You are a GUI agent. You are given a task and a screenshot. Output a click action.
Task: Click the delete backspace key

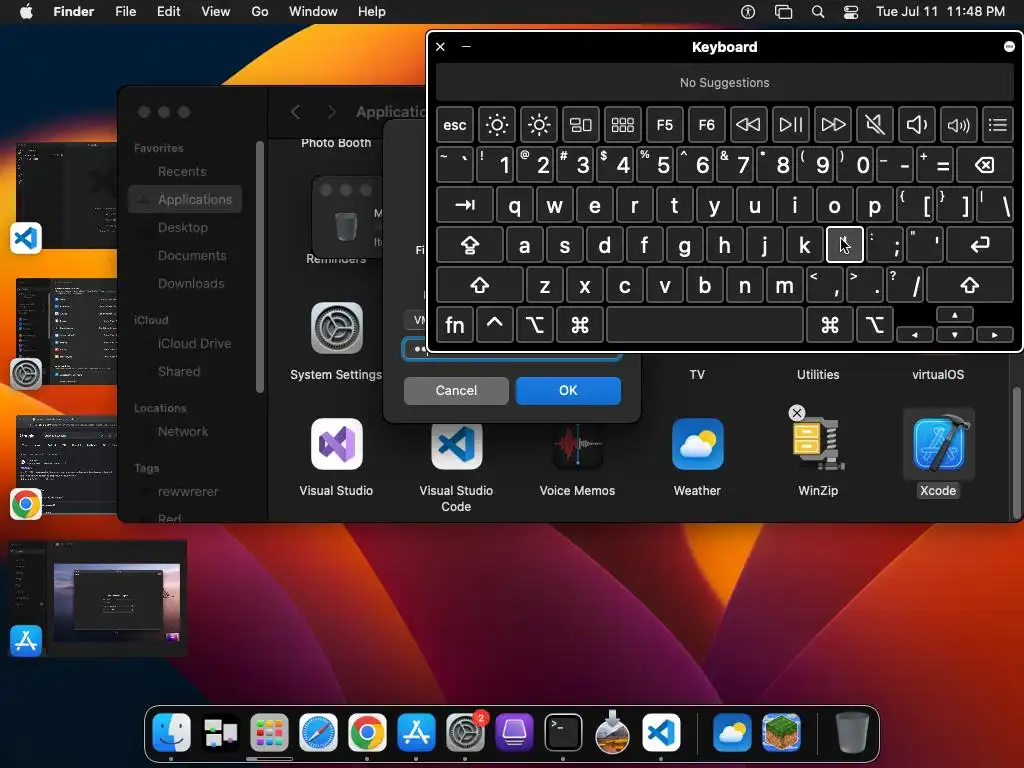point(985,165)
